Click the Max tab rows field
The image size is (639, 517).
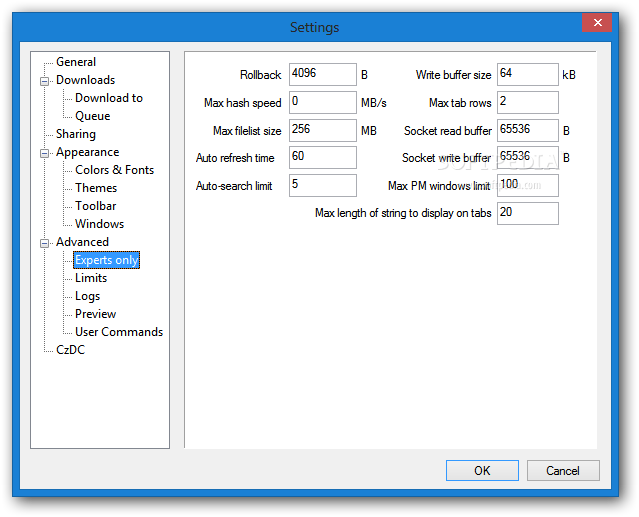click(528, 102)
